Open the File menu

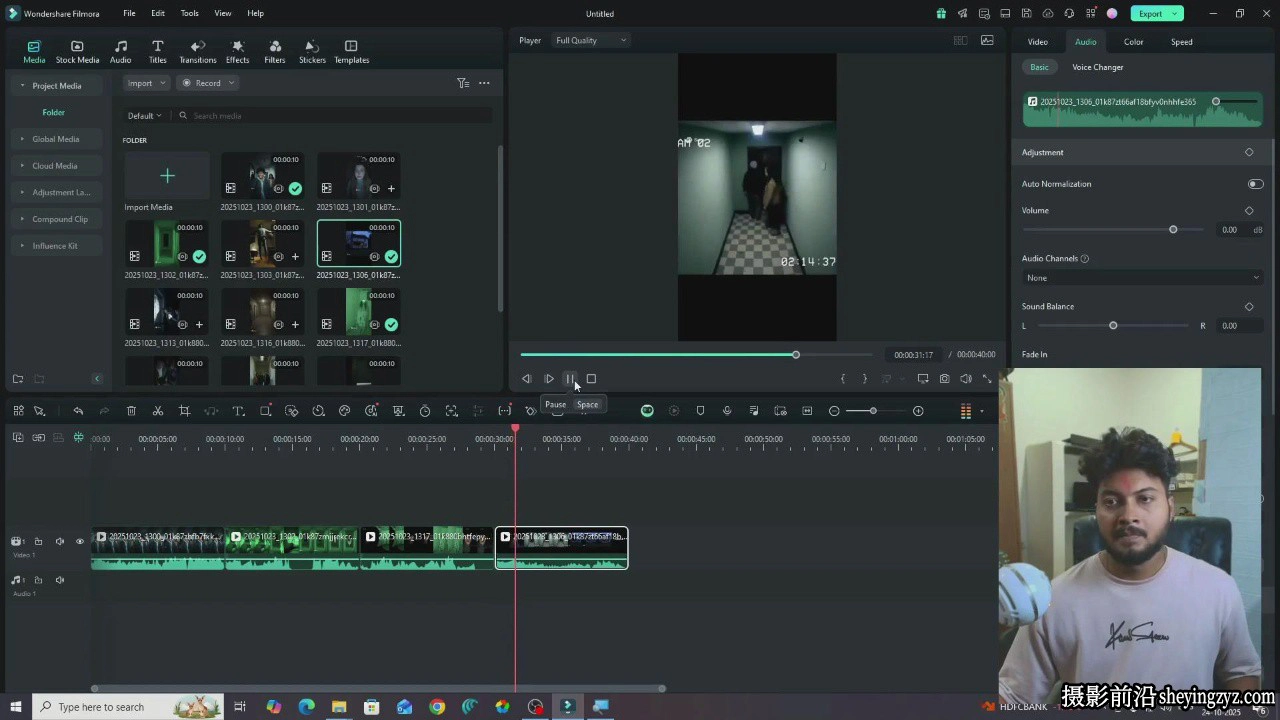[x=129, y=14]
